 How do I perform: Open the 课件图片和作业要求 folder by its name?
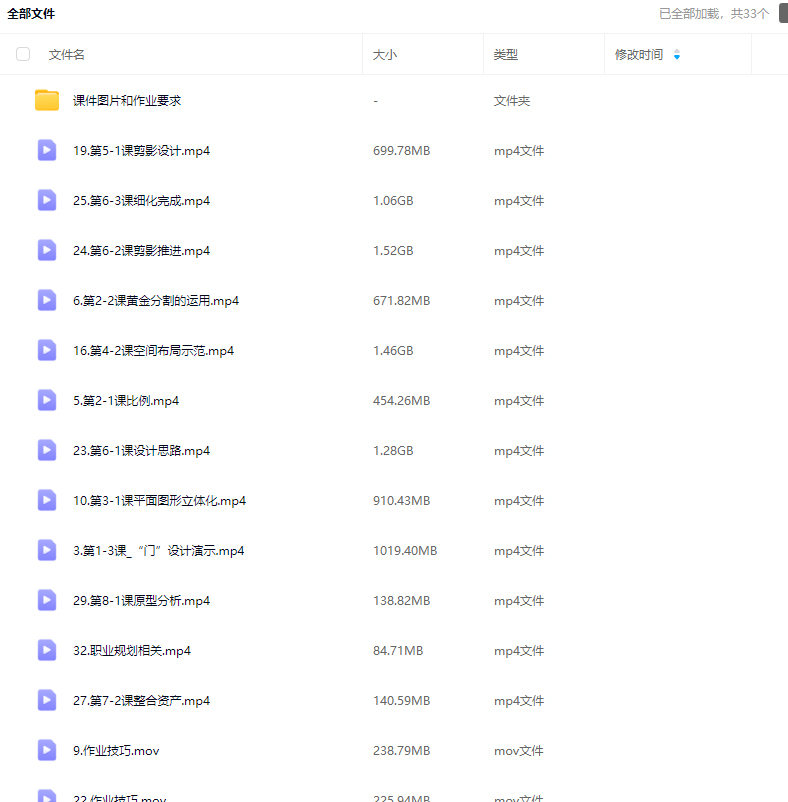click(x=127, y=101)
